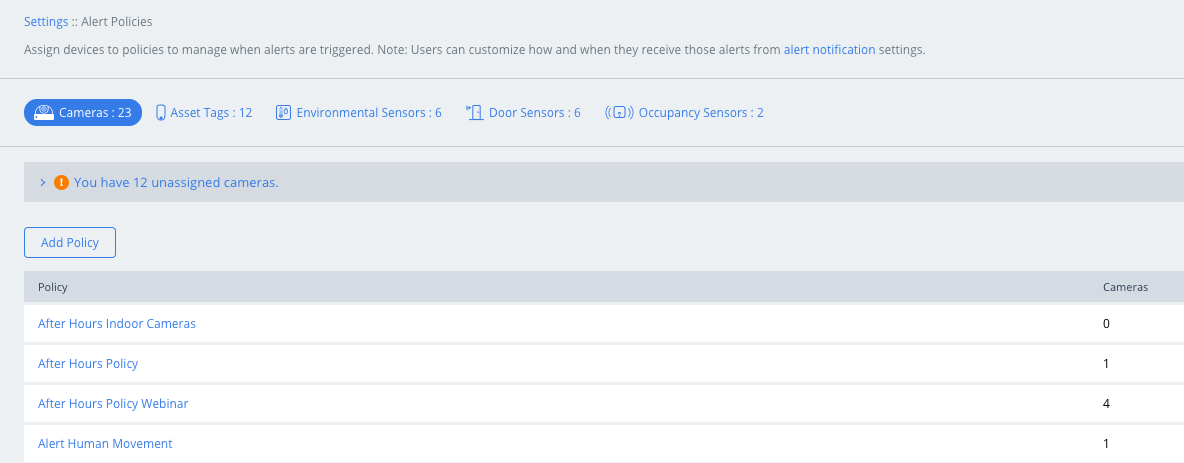Click the asset tag icon
This screenshot has width=1184, height=463.
tap(160, 113)
